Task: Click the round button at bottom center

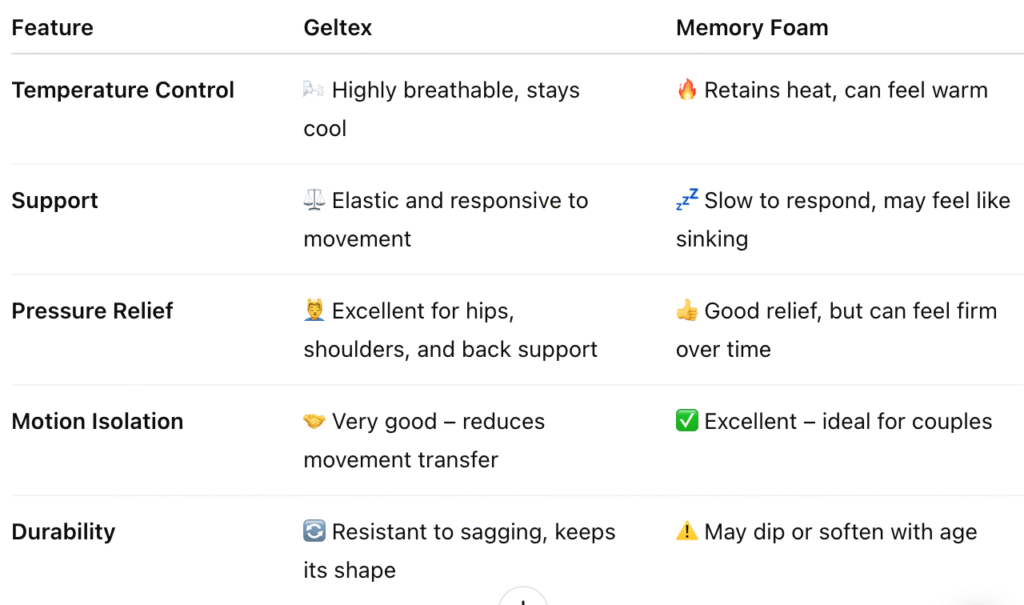Action: 522,600
